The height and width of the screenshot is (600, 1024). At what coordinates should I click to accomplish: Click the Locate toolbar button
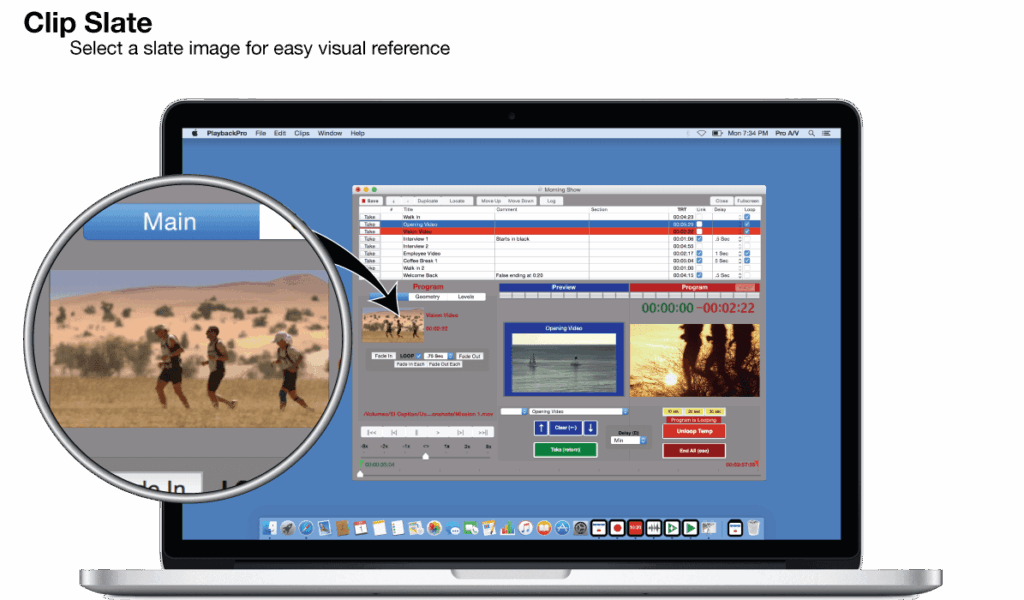(457, 201)
